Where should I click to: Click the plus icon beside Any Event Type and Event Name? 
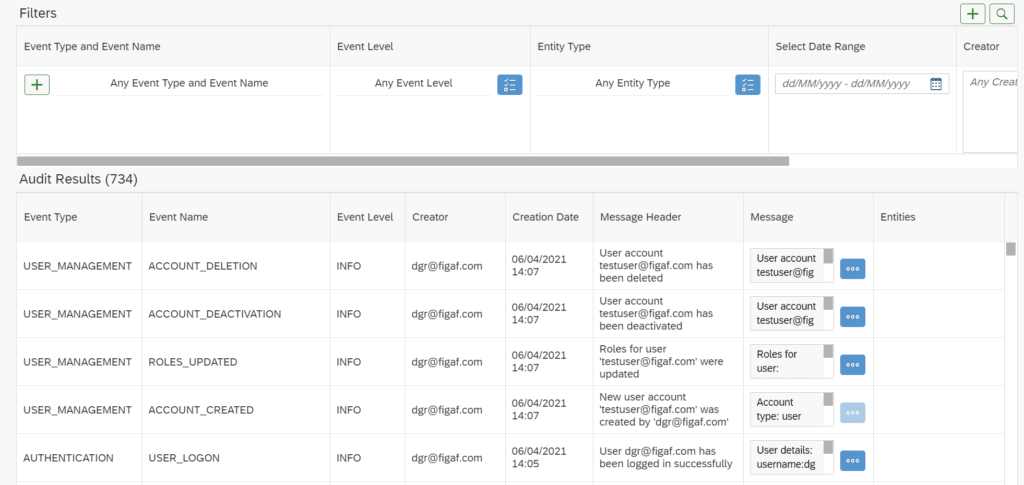[x=37, y=84]
